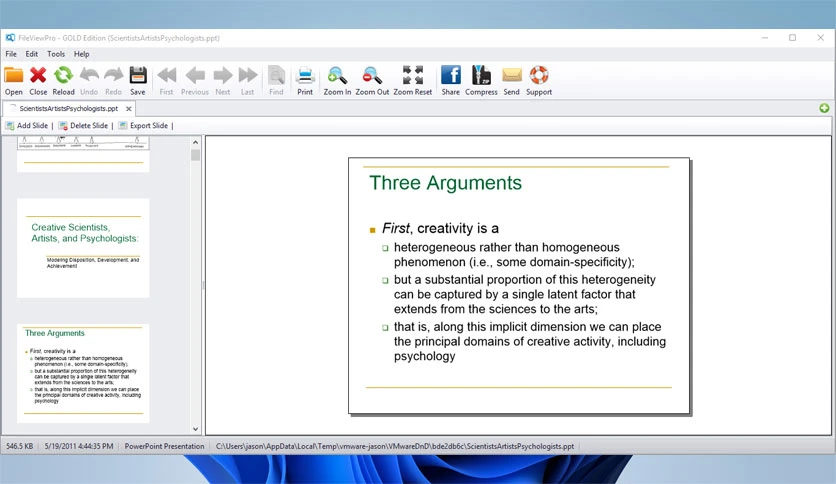Click the Send envelope icon

pos(512,76)
